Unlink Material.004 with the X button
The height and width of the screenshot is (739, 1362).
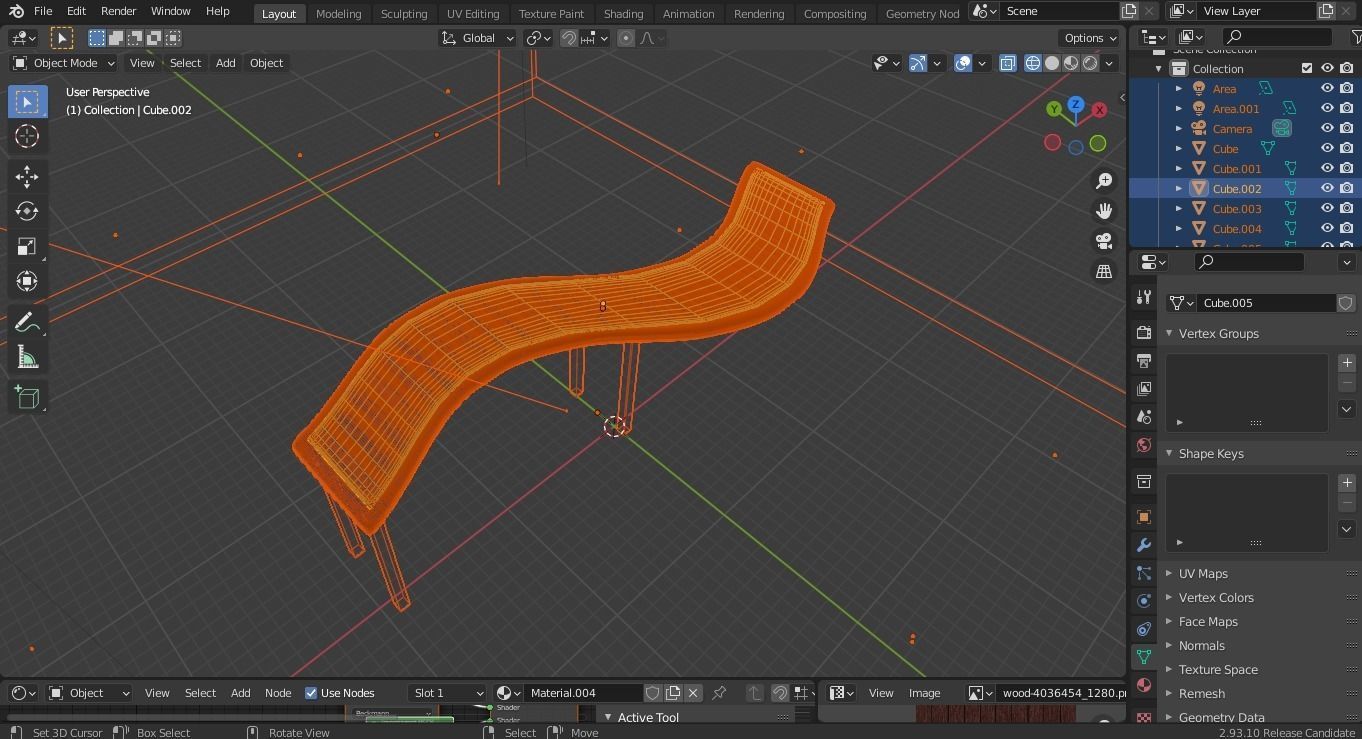(693, 693)
